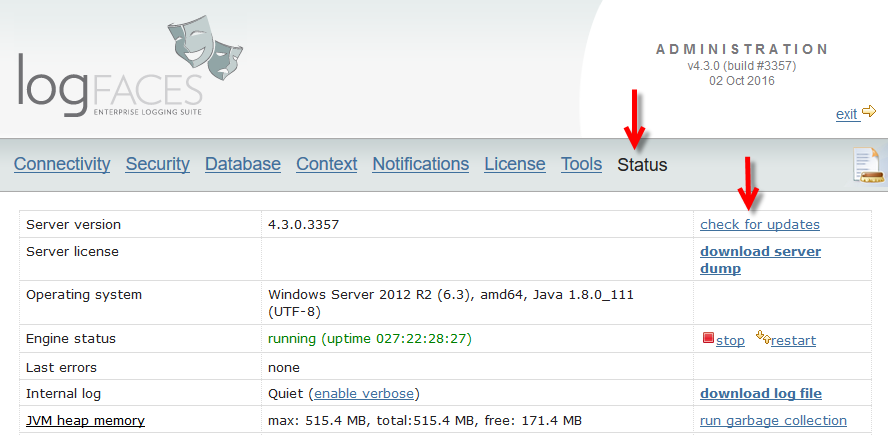Viewport: 888px width, 436px height.
Task: Click the red stop square icon
Action: (708, 338)
